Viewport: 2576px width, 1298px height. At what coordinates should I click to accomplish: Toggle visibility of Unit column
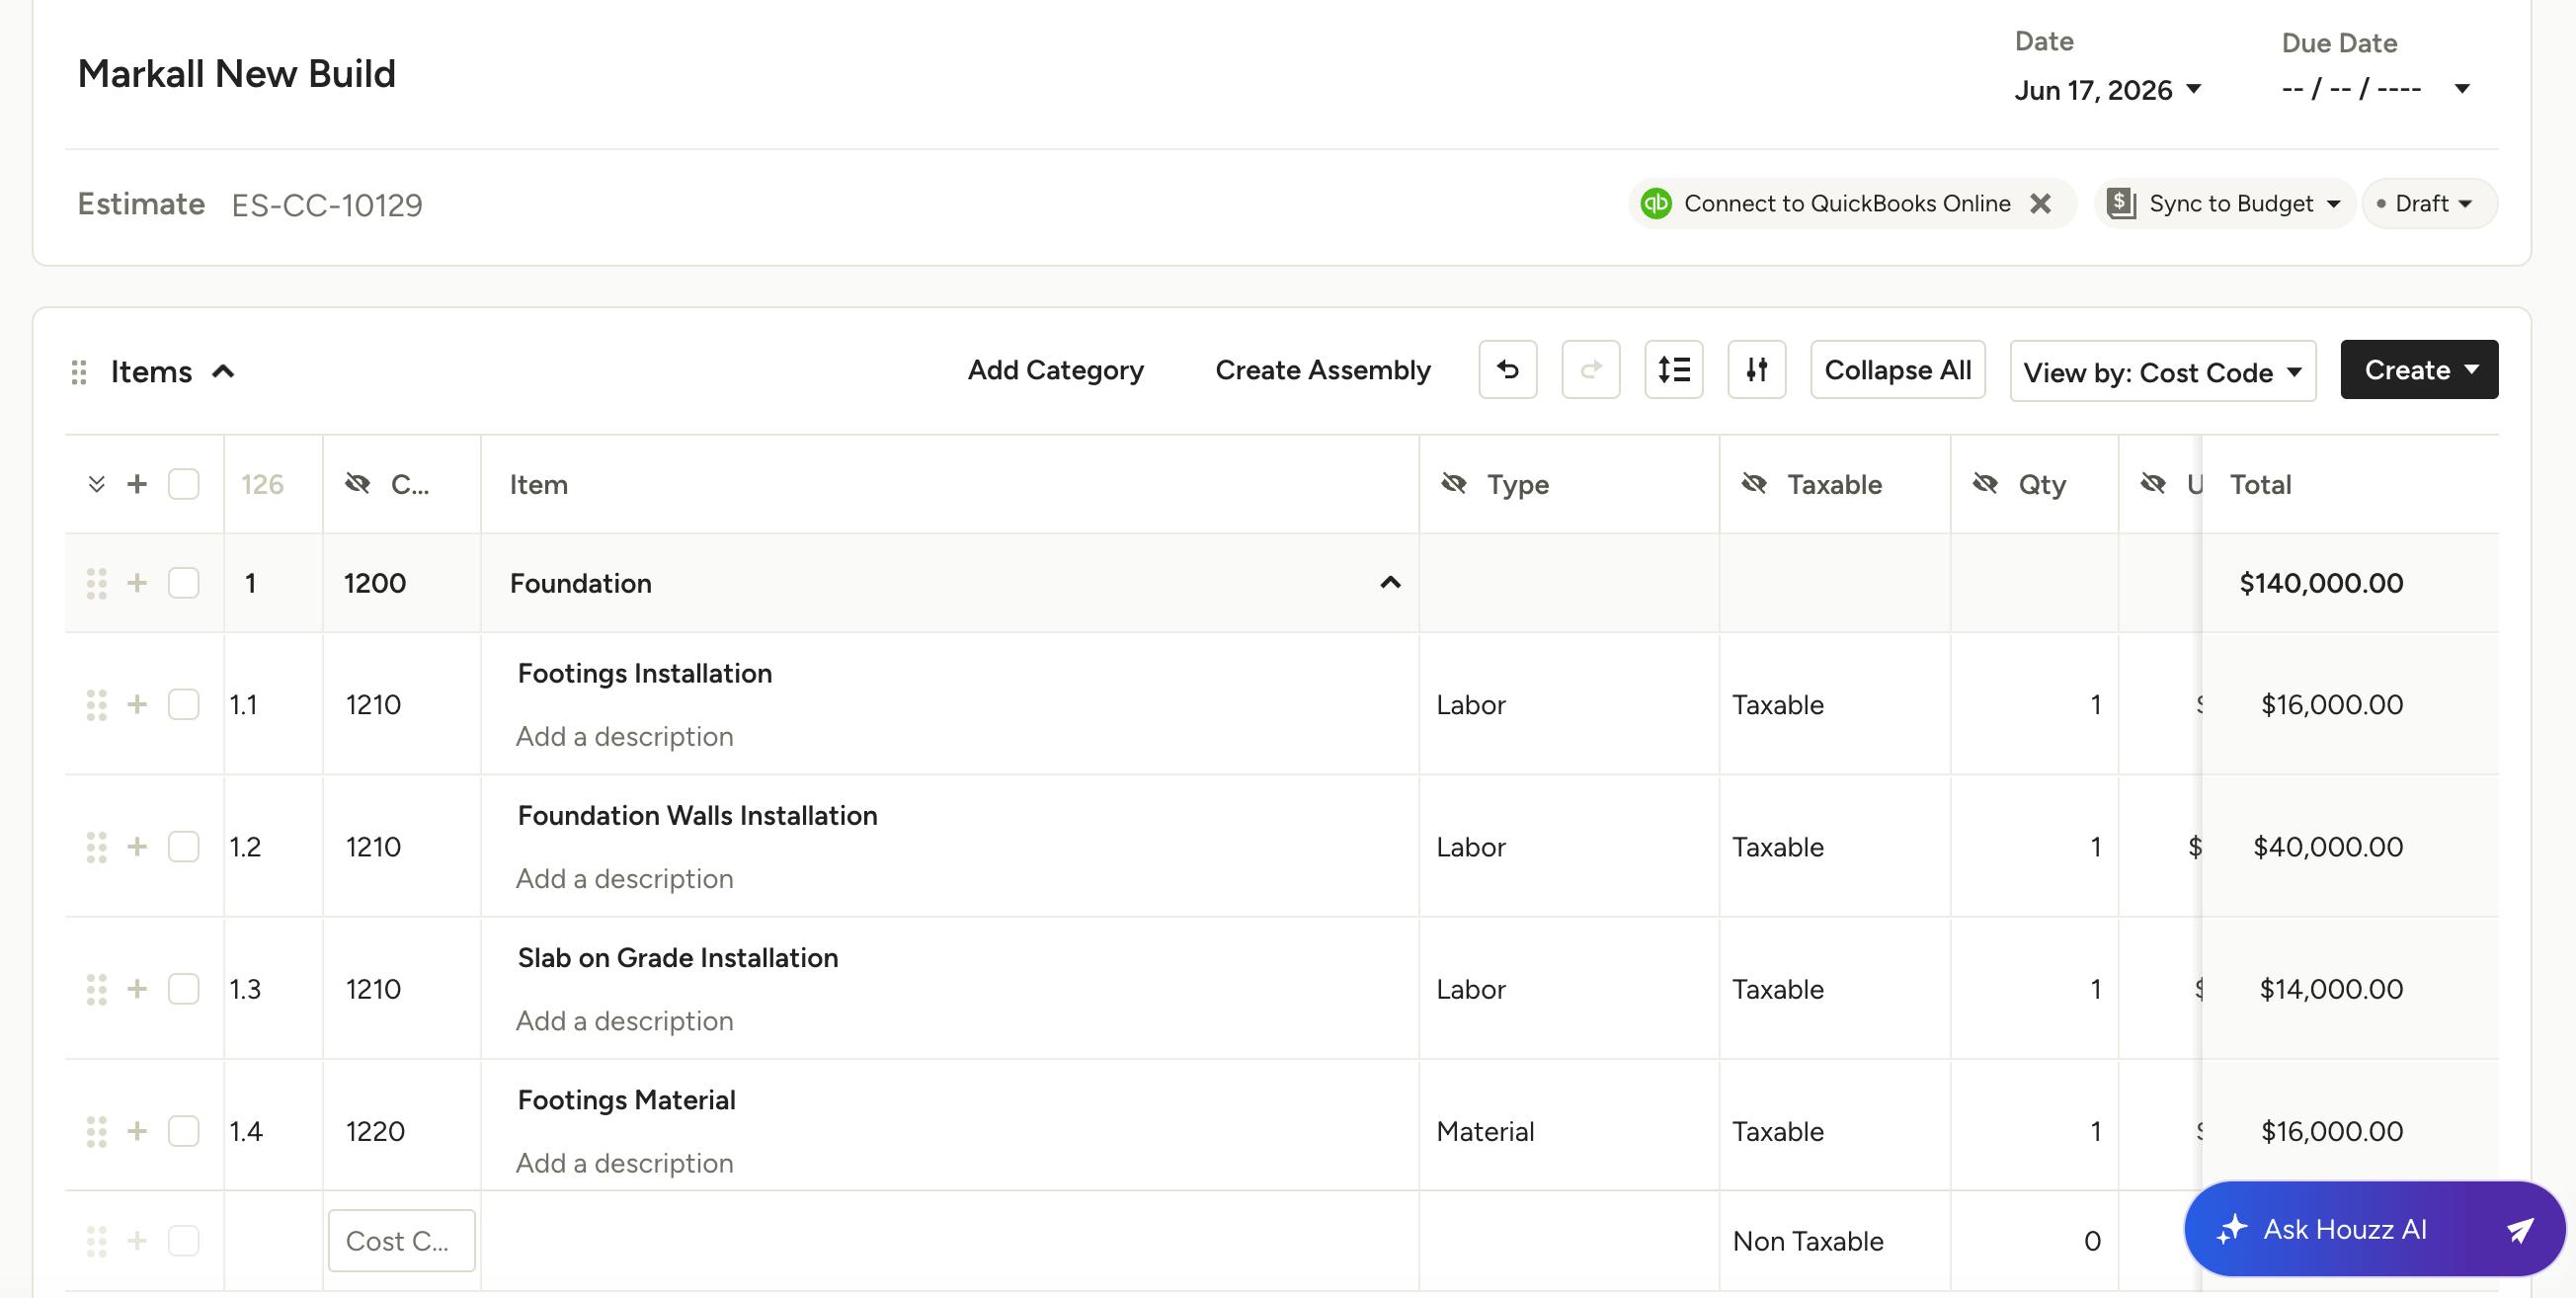(2153, 484)
